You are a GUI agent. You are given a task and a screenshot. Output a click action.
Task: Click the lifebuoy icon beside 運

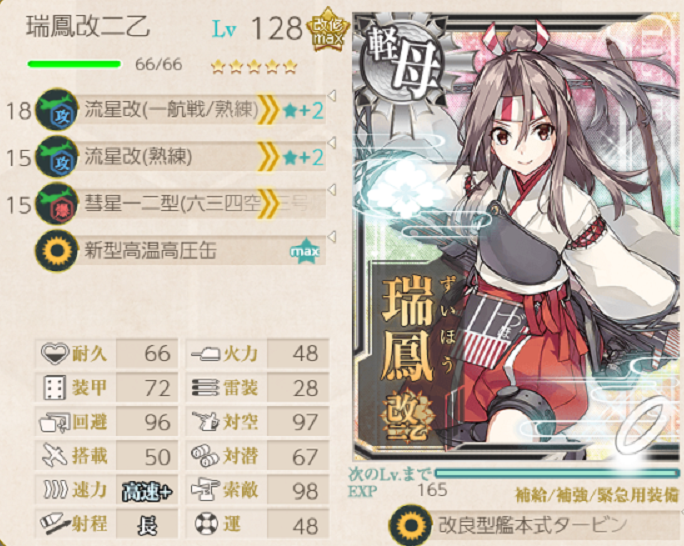coord(206,524)
